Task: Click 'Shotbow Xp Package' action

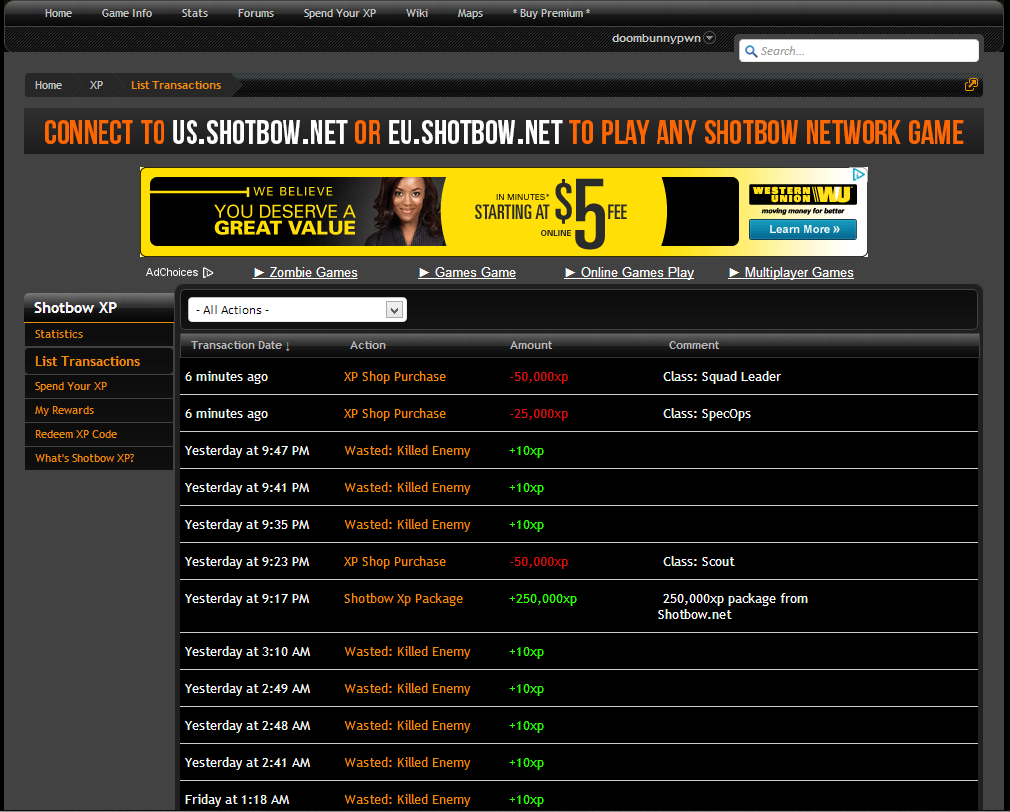Action: 403,599
